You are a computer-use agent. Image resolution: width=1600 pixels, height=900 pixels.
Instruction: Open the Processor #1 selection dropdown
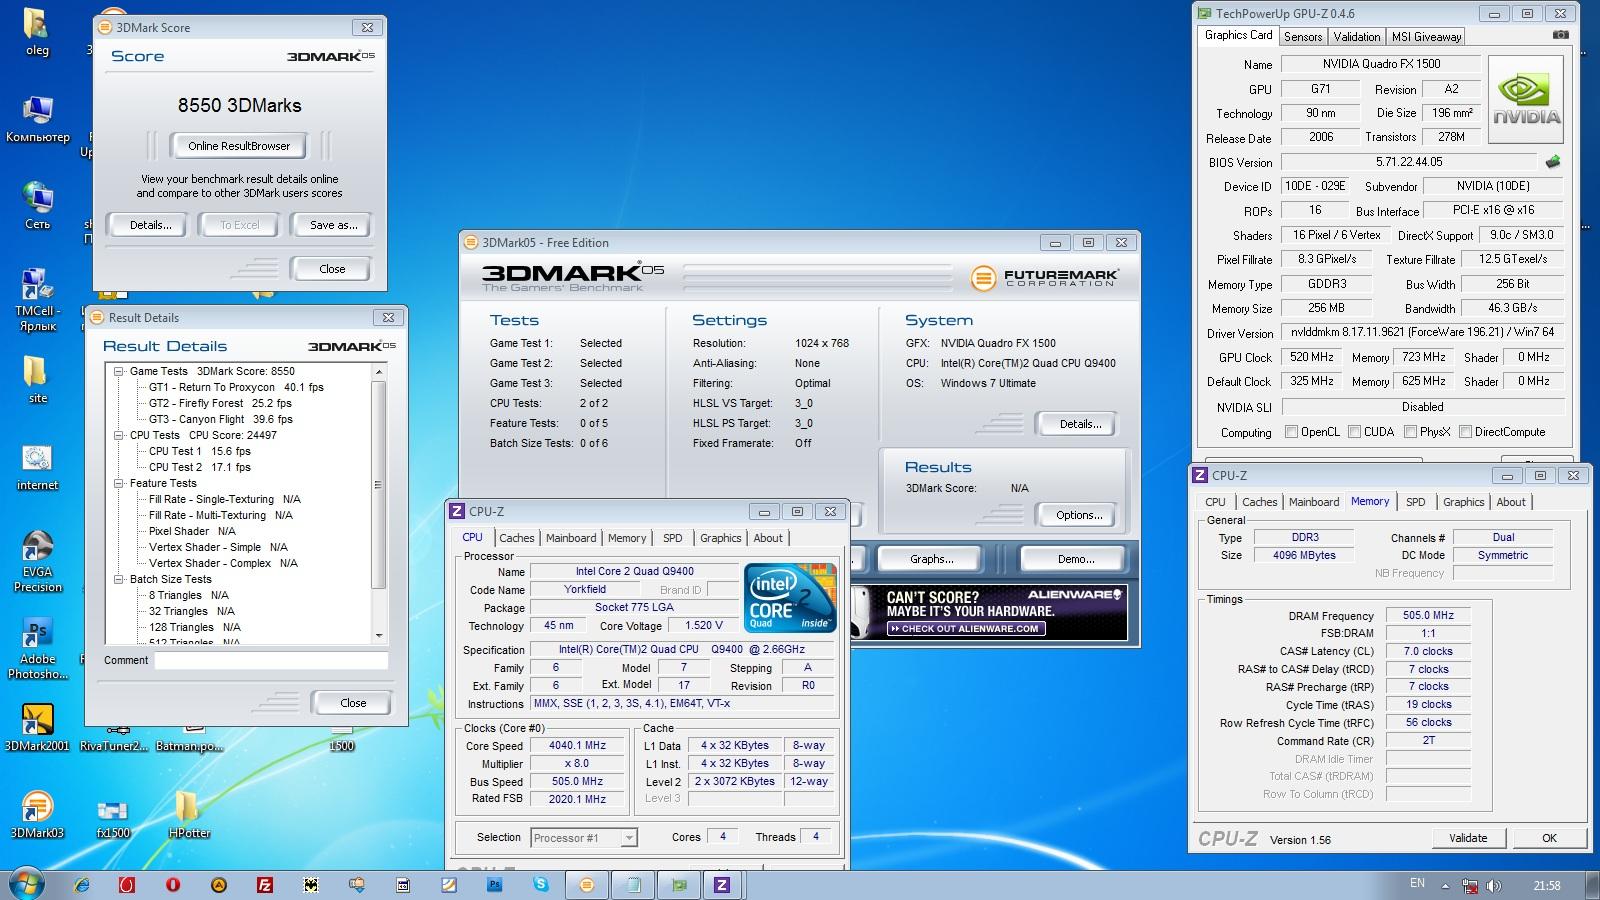pos(629,838)
